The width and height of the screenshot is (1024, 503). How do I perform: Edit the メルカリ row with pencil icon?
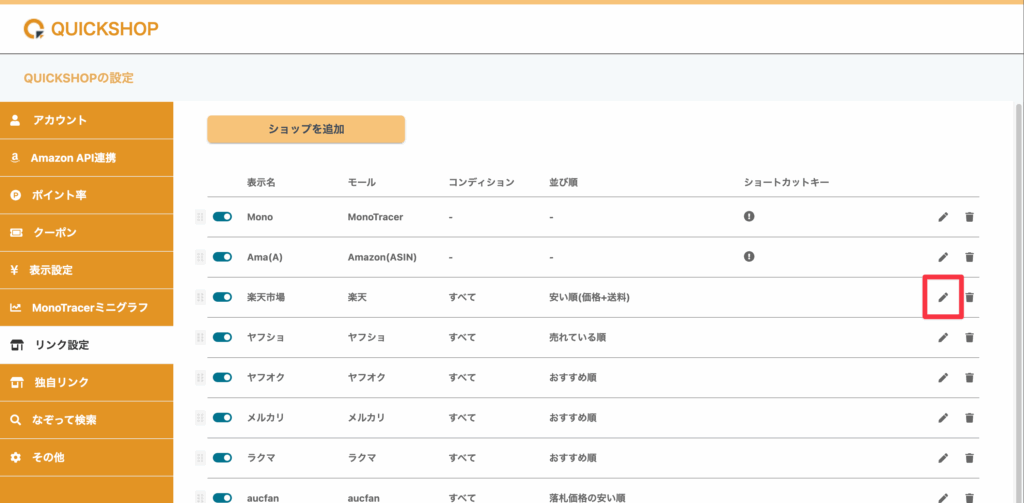[943, 417]
